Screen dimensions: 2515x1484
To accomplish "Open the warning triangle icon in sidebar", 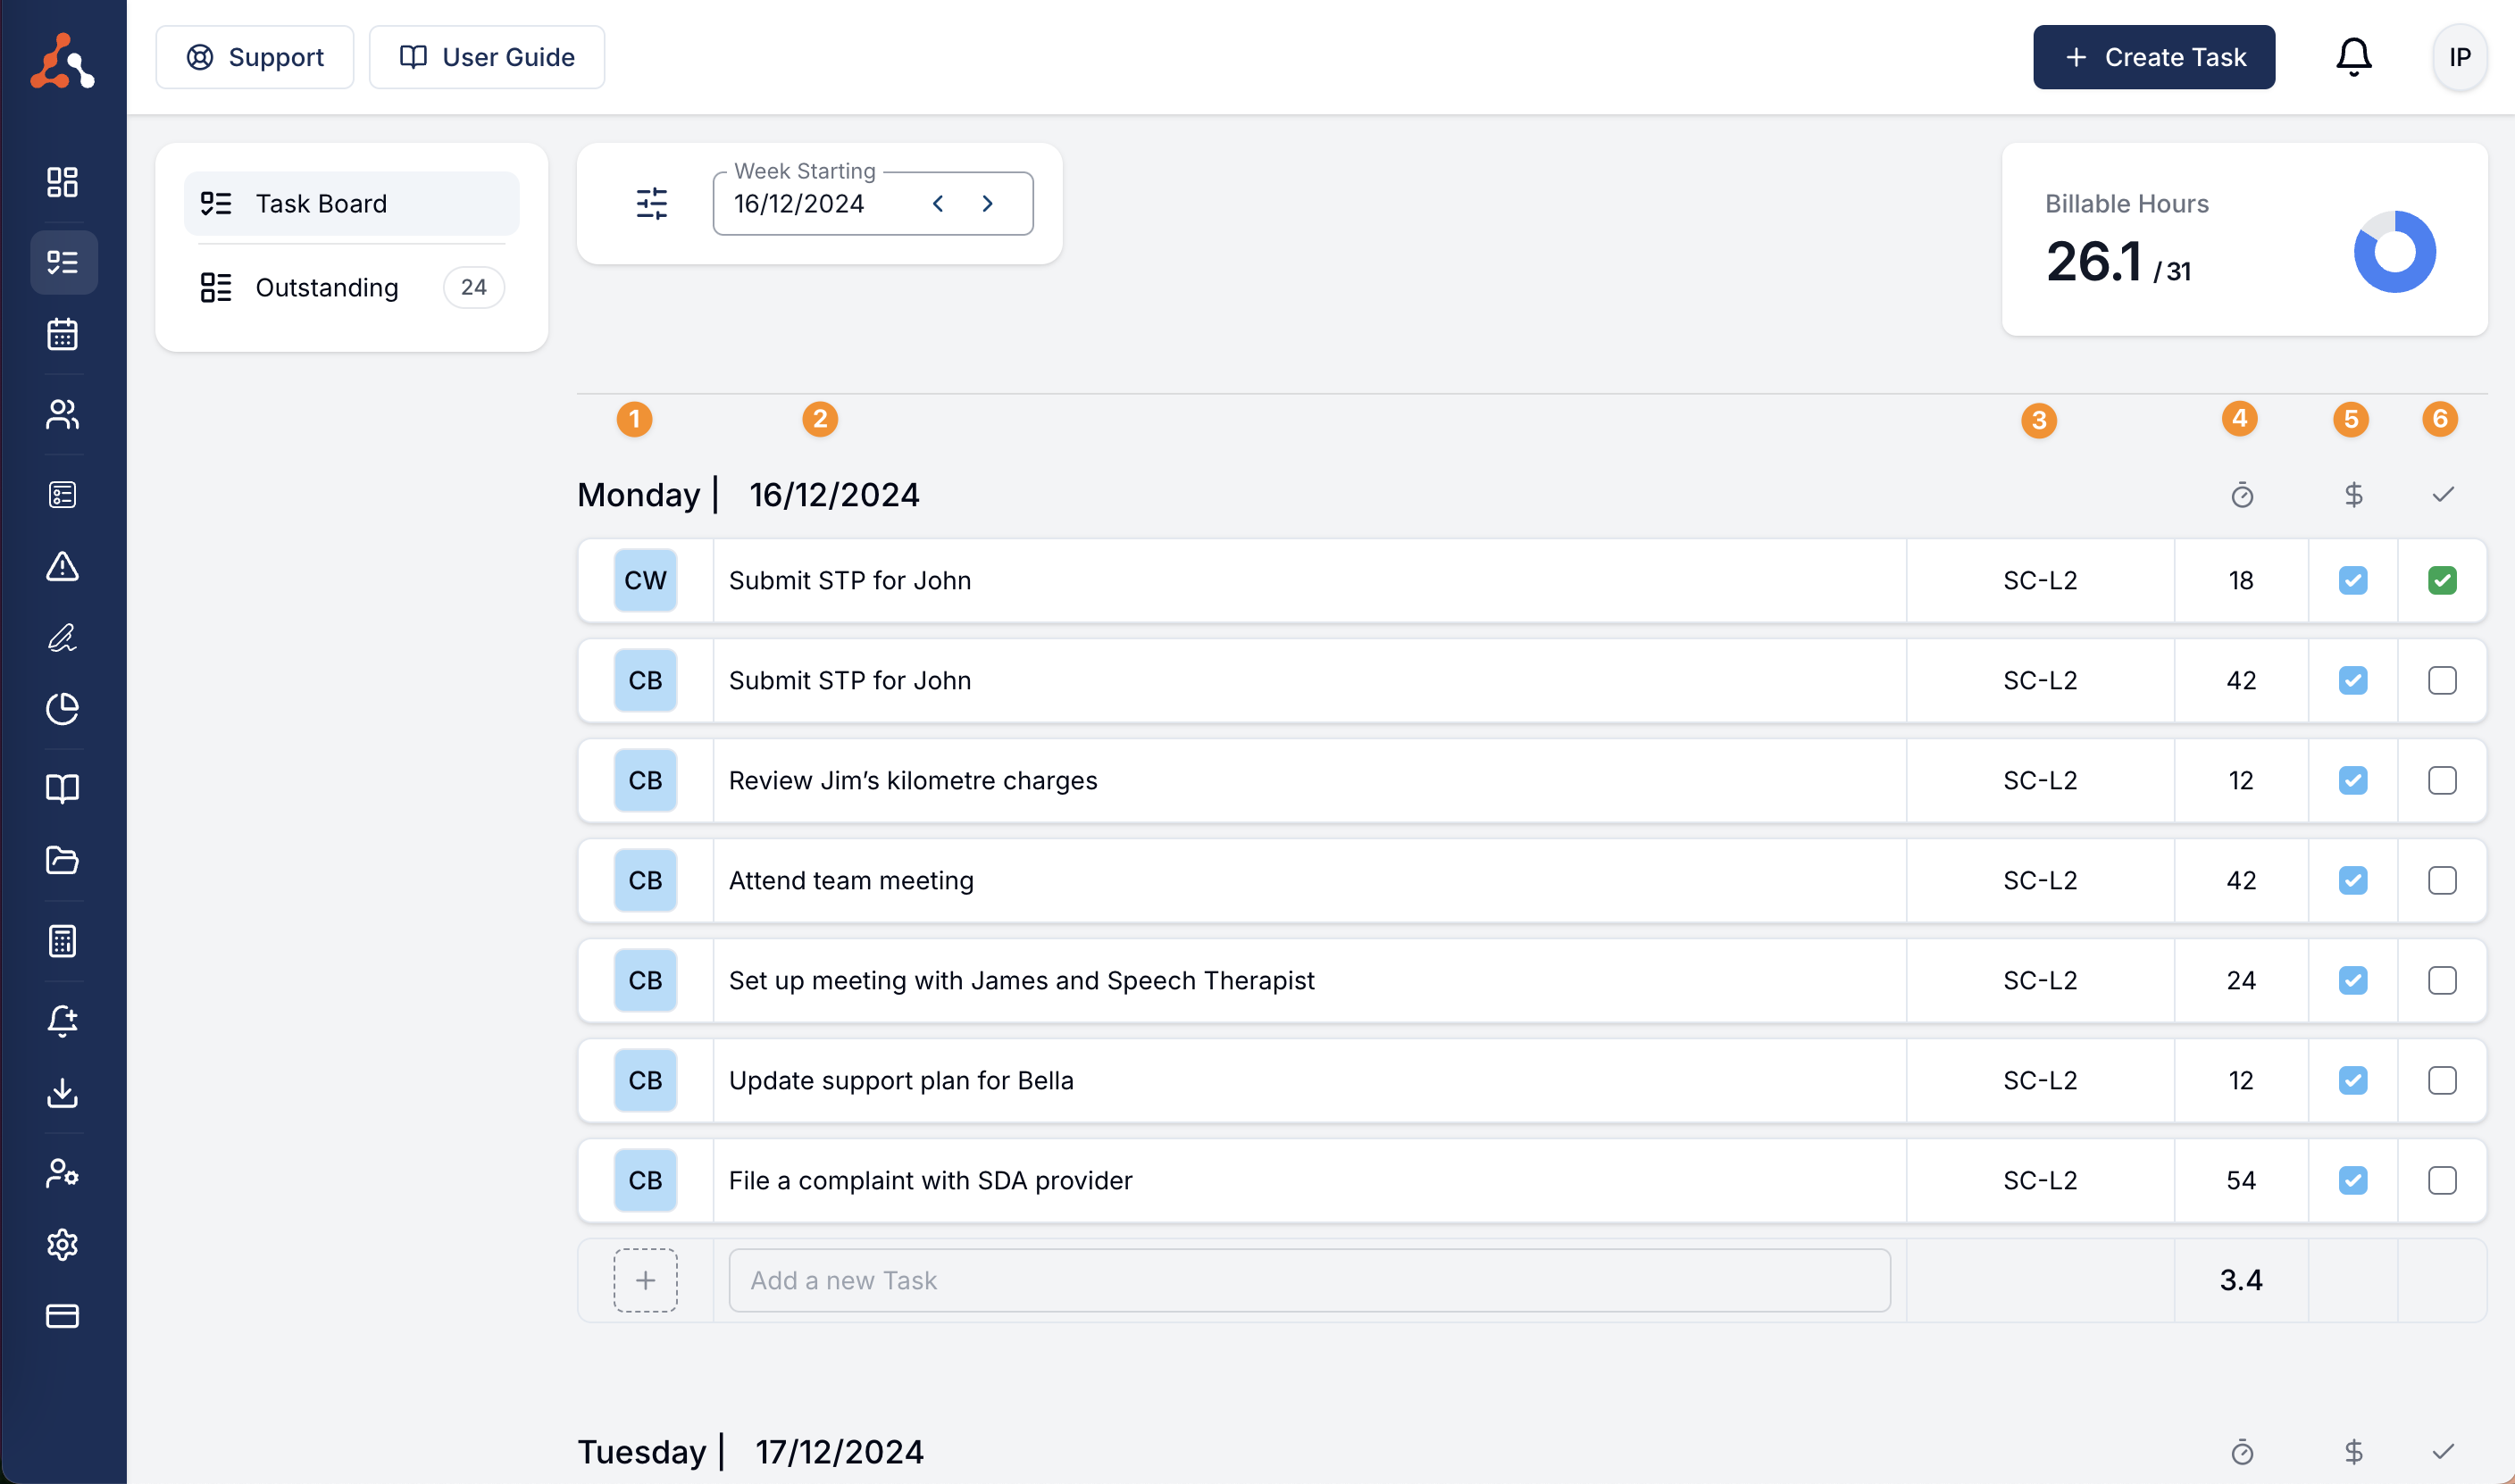I will (62, 566).
